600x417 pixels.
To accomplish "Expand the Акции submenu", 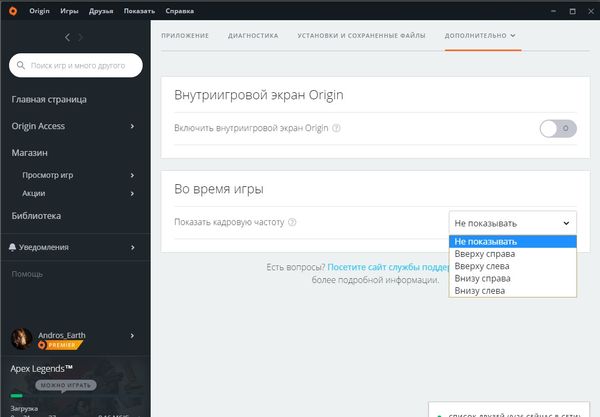I will [132, 194].
